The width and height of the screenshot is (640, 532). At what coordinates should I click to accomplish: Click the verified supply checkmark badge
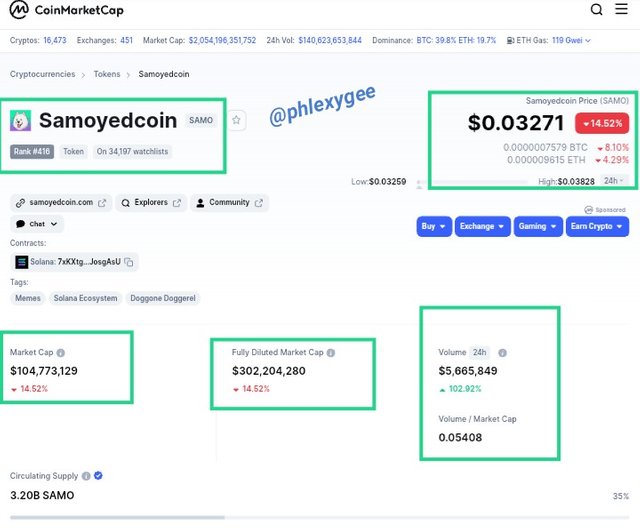pos(98,476)
